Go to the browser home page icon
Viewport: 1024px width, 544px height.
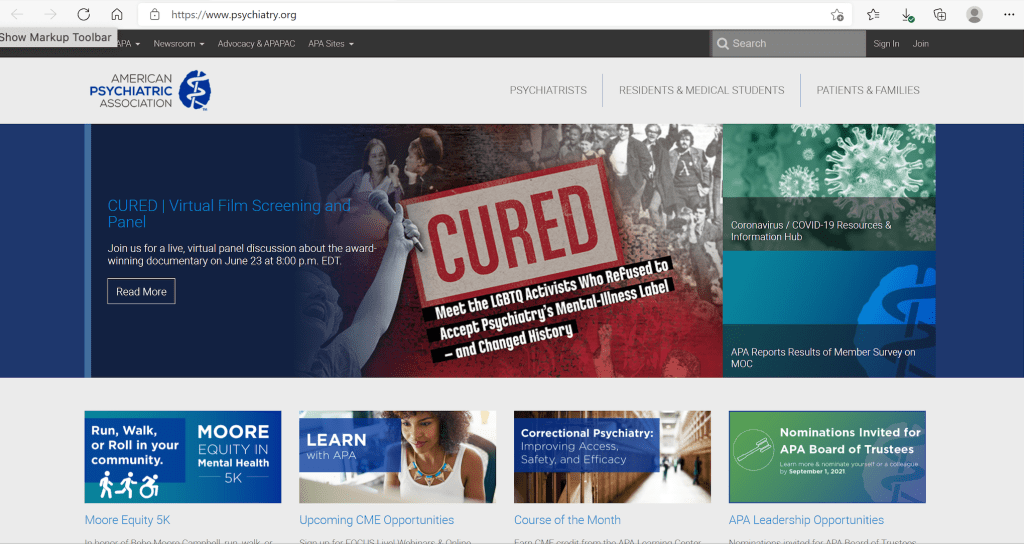pos(117,15)
